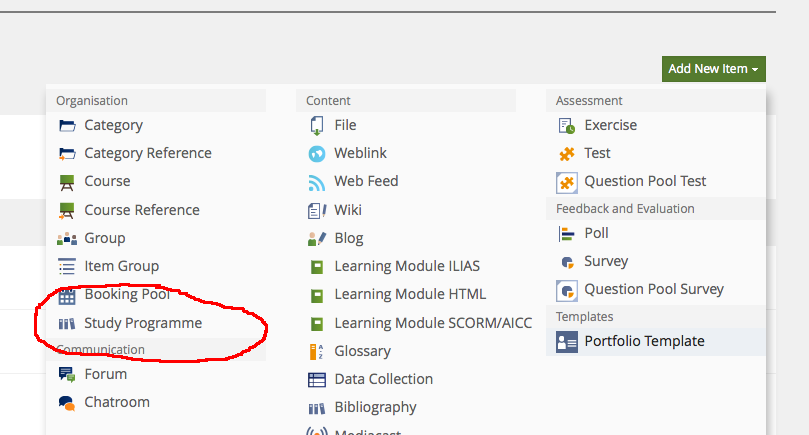
Task: Click the Forum speech bubbles icon
Action: tap(67, 374)
